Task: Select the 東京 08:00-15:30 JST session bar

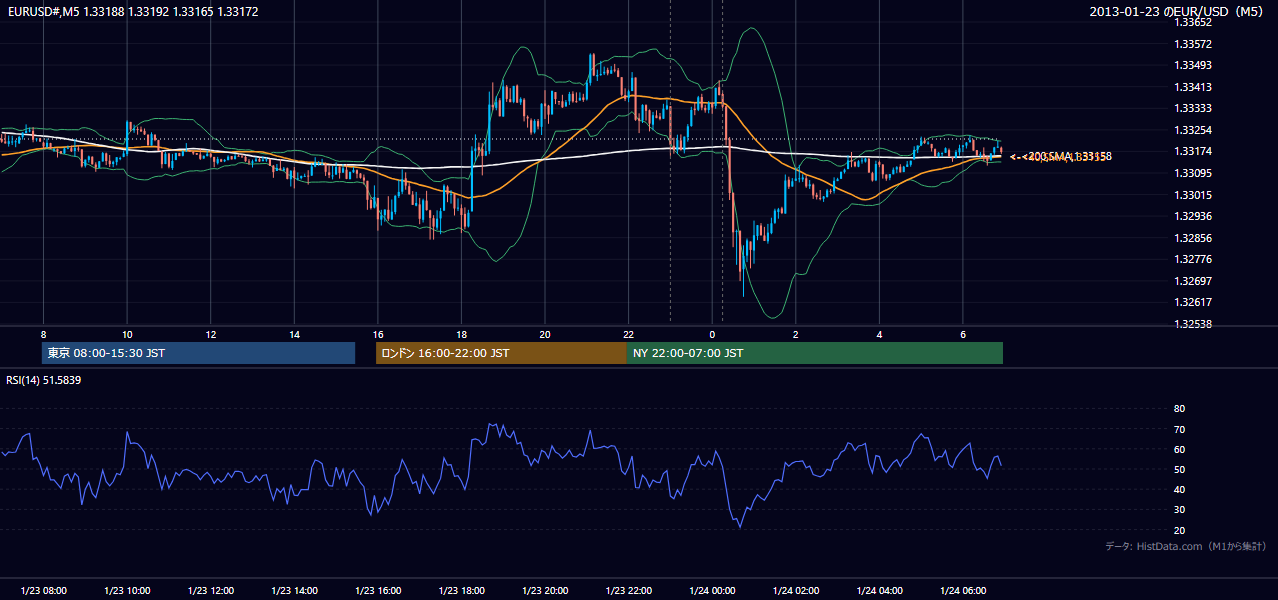Action: tap(198, 353)
